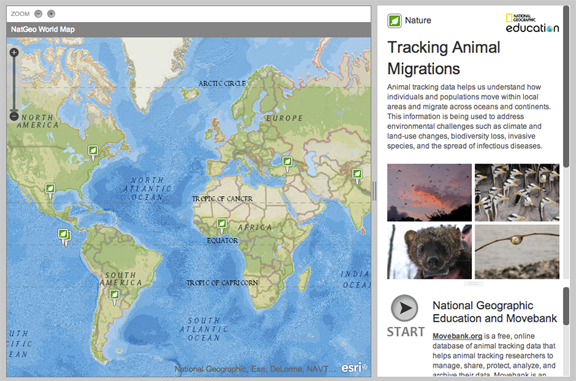Open the flying albatross photo thumbnail
576x381 pixels.
(517, 252)
